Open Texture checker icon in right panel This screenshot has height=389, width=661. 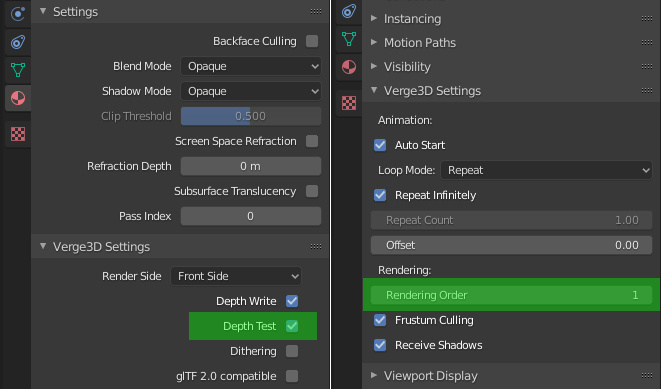click(x=349, y=103)
